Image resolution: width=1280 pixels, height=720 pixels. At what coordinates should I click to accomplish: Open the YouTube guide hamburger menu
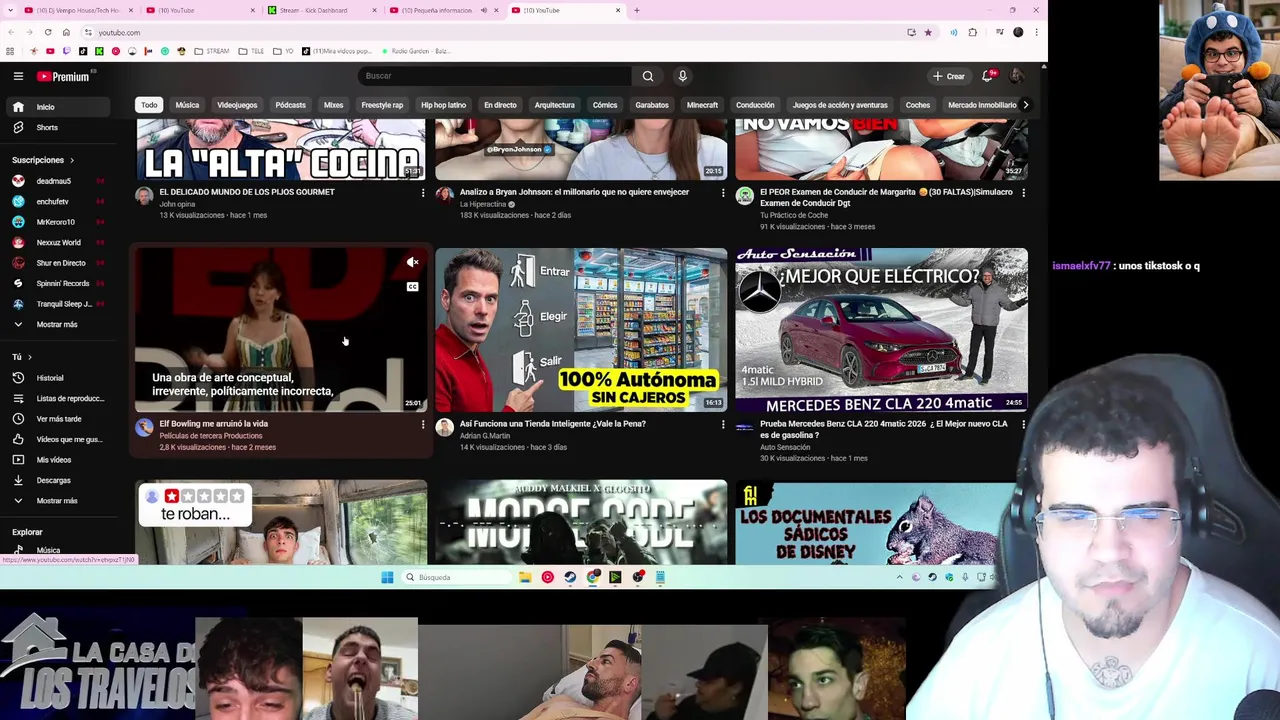pos(18,76)
